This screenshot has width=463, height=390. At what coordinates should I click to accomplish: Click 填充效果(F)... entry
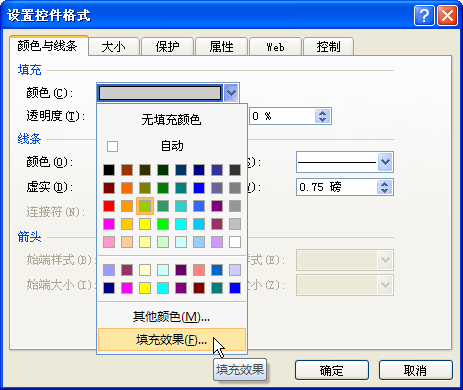pos(172,340)
